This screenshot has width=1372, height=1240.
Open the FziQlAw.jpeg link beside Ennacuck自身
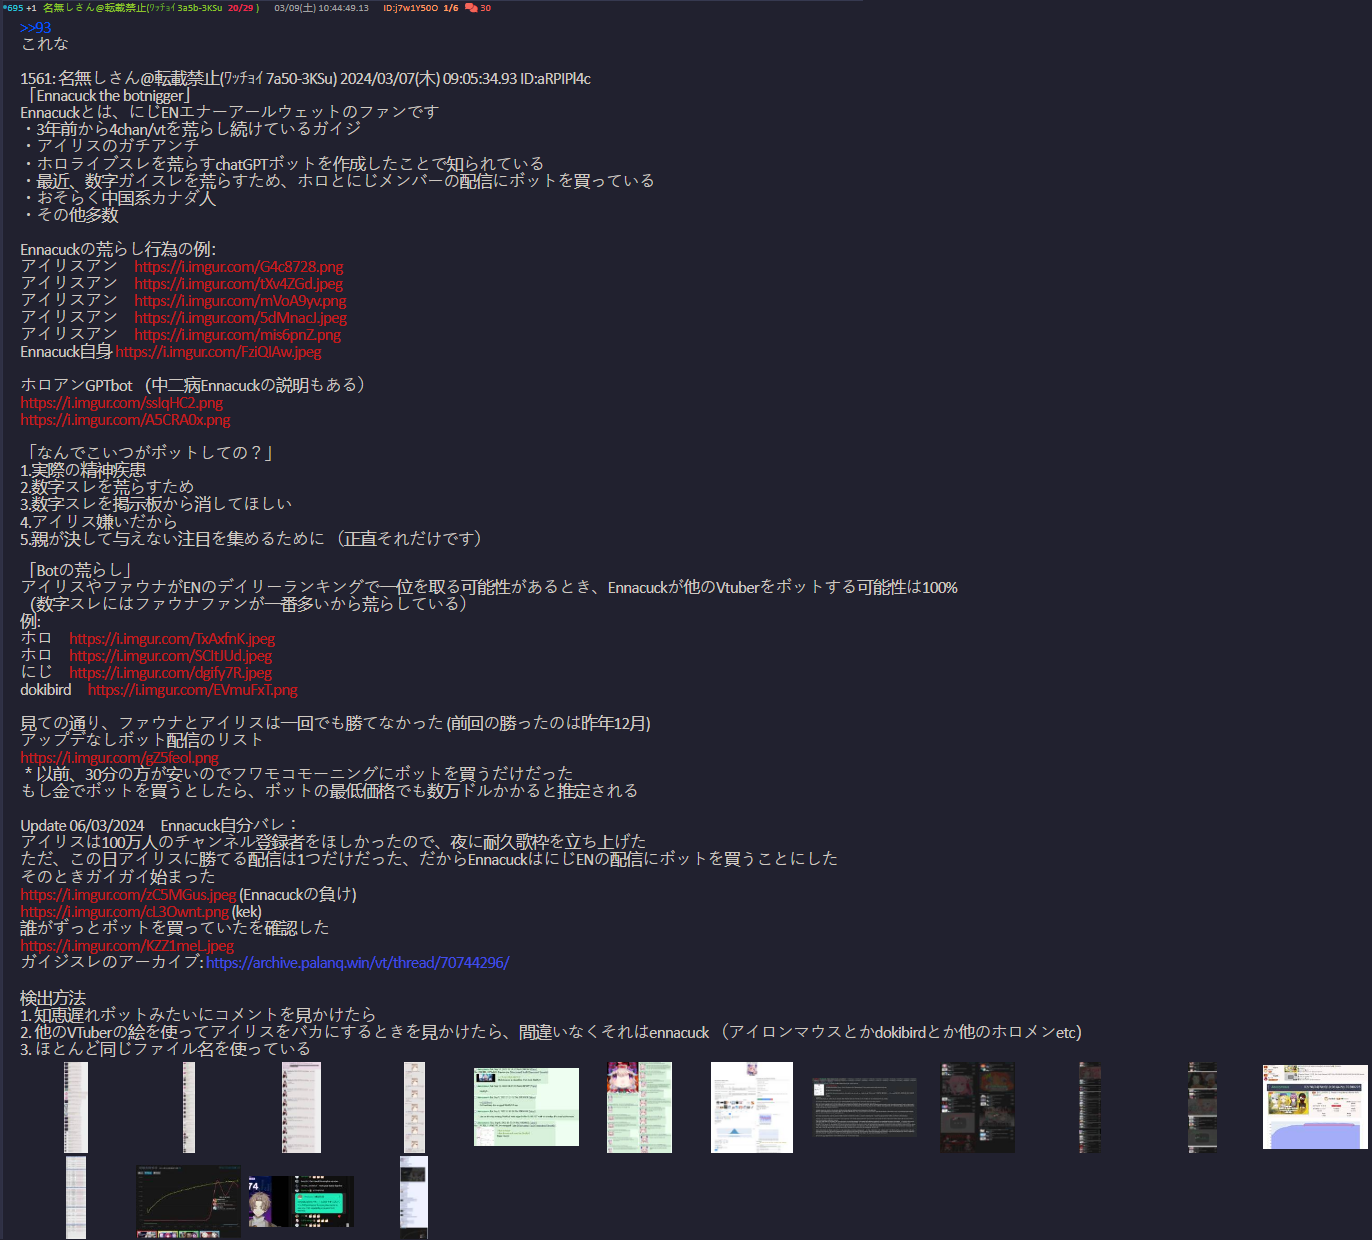point(218,352)
